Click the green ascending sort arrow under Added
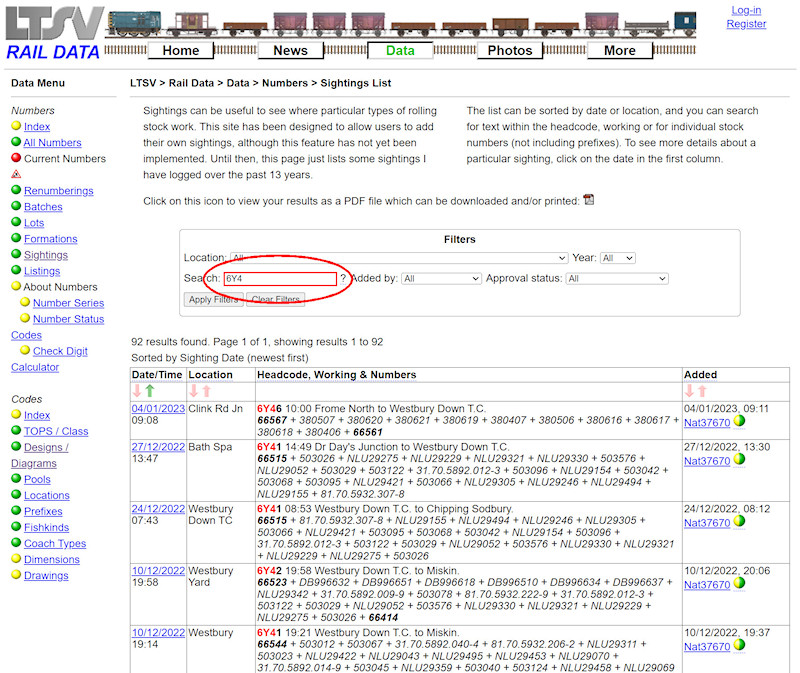800x673 pixels. [703, 393]
